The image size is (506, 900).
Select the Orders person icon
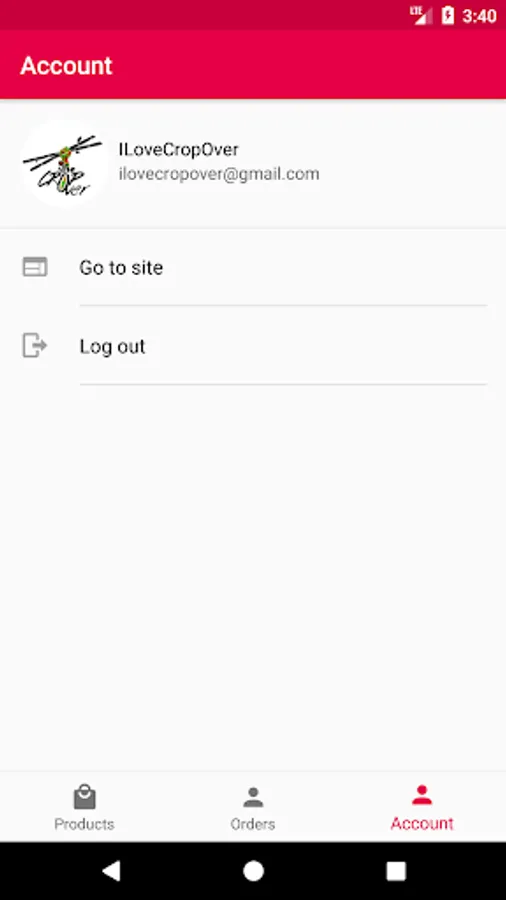click(x=253, y=797)
